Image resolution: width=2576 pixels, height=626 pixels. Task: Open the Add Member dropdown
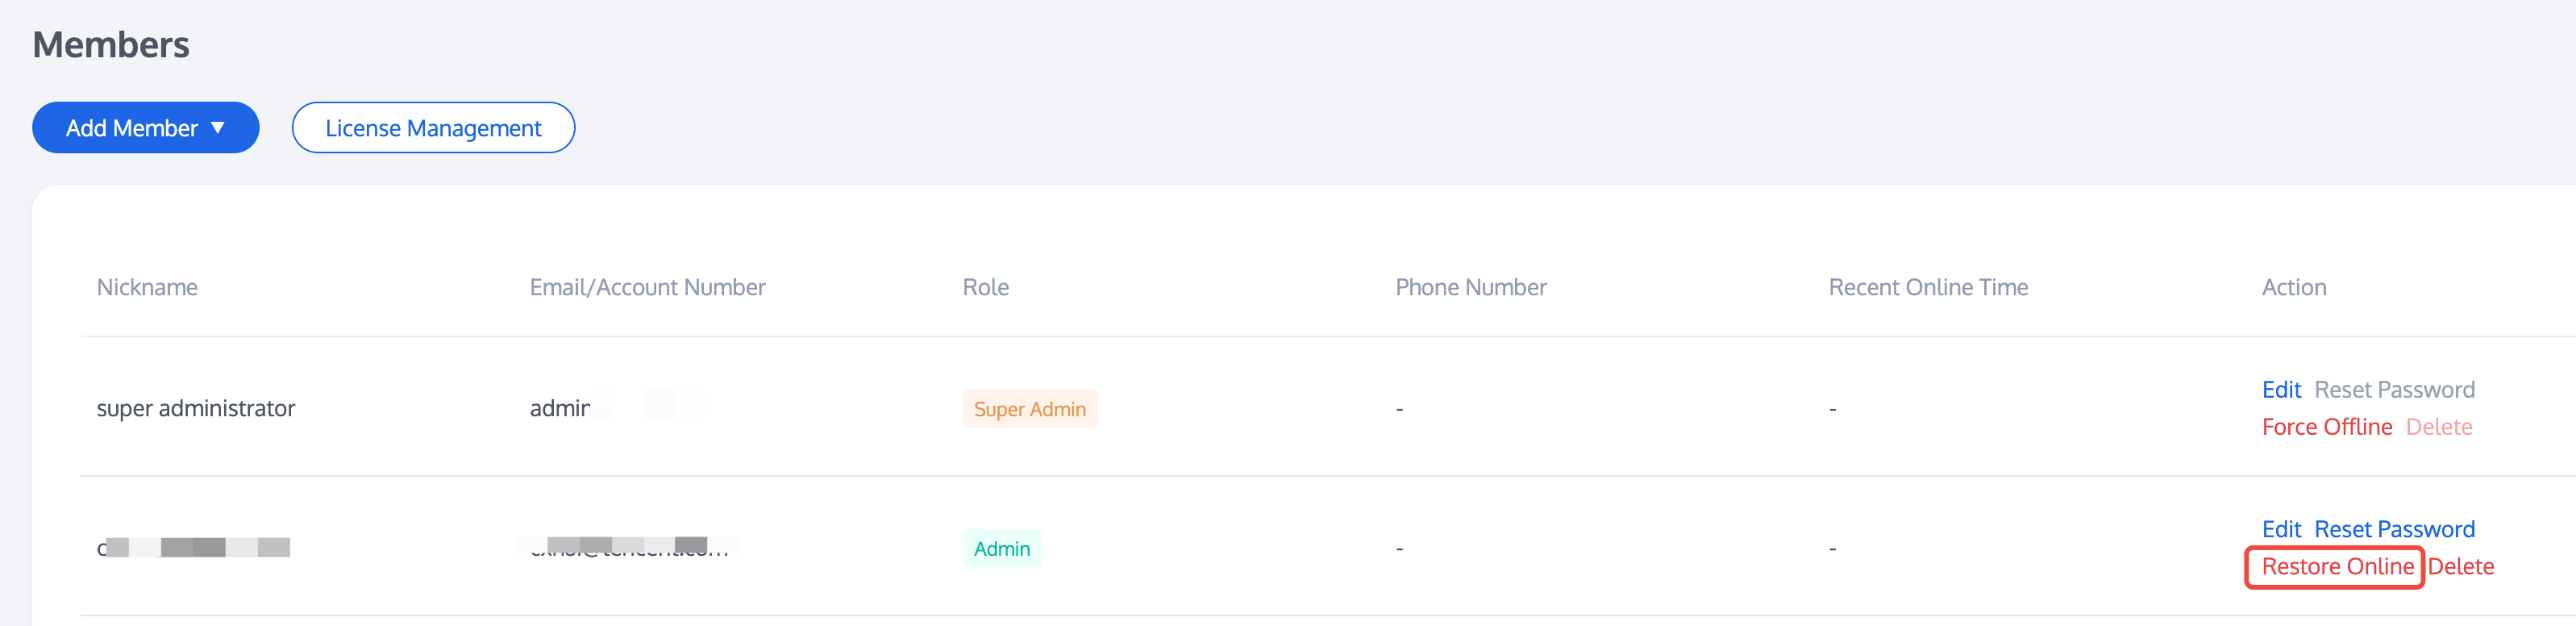coord(145,128)
